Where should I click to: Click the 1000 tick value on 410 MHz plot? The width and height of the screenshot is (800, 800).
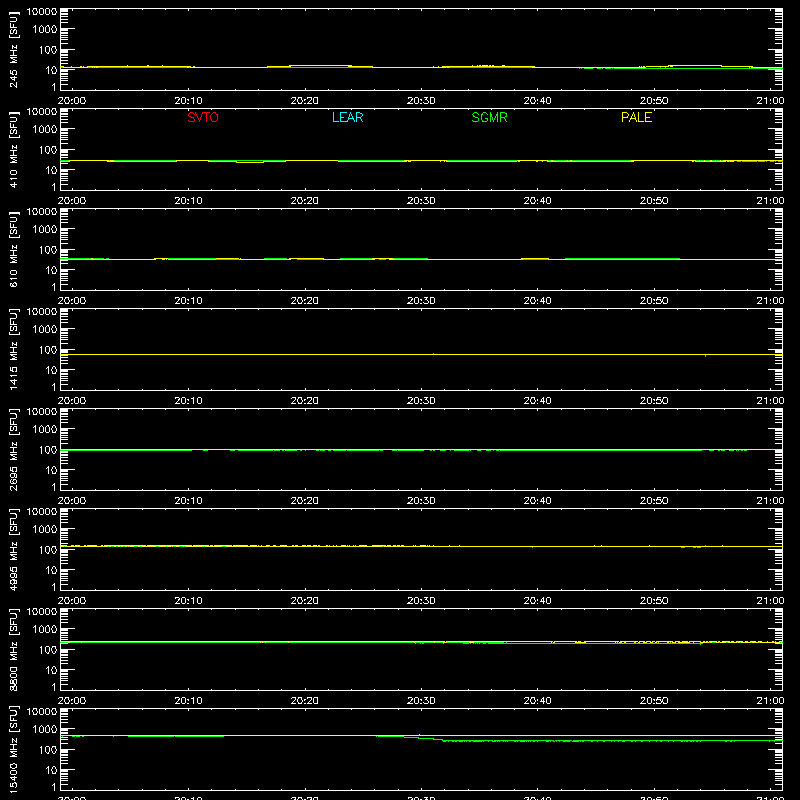(45, 130)
